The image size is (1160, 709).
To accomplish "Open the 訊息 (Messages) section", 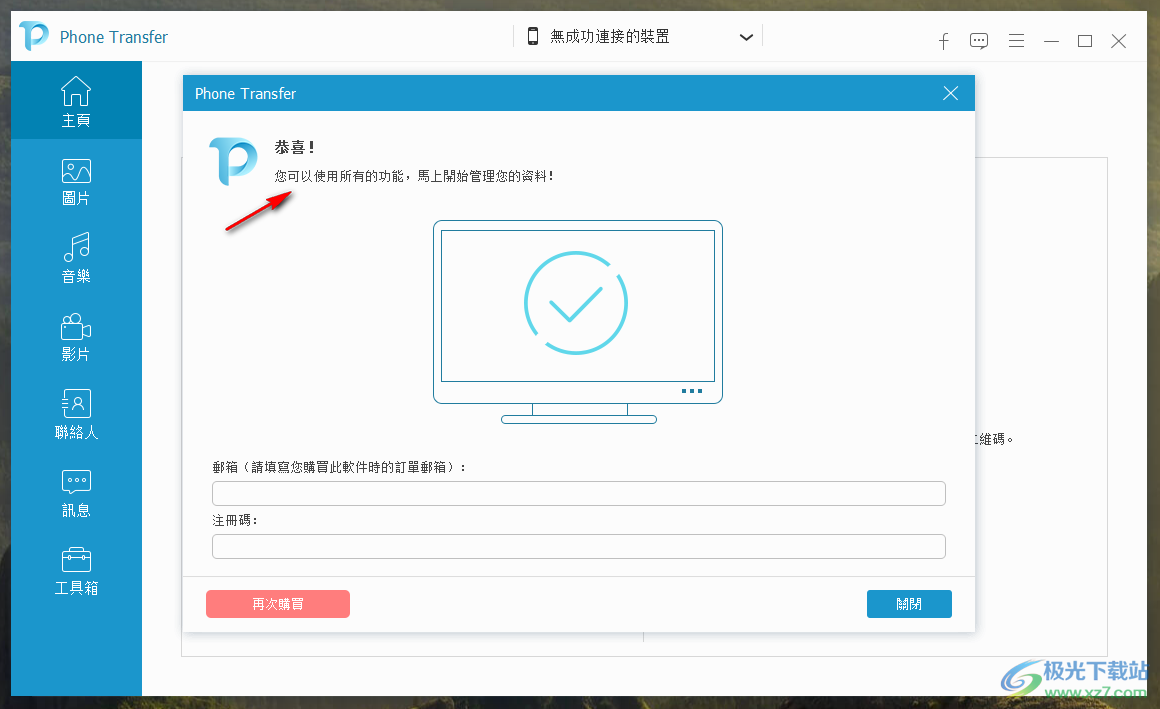I will coord(76,492).
